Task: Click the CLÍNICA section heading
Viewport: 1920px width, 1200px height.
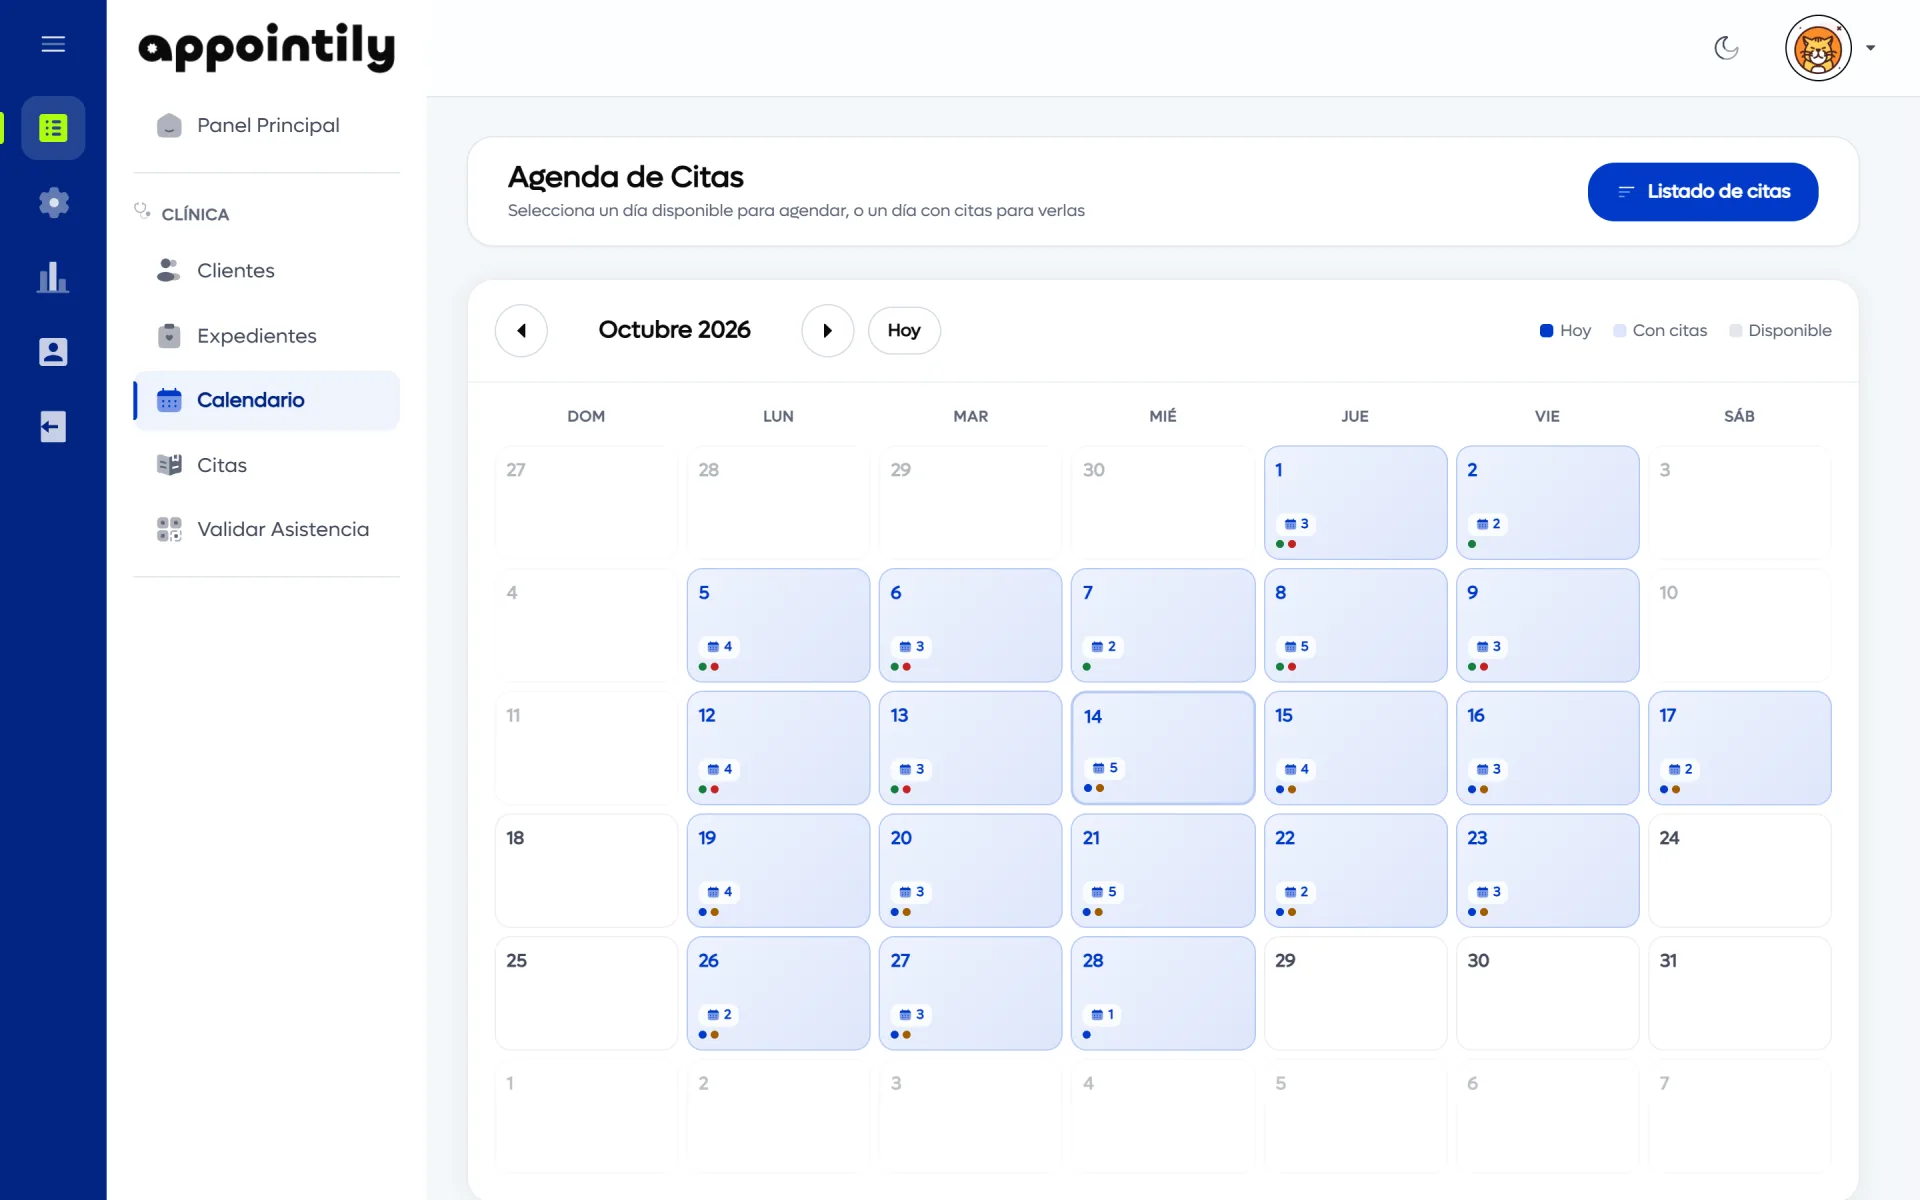Action: point(195,214)
